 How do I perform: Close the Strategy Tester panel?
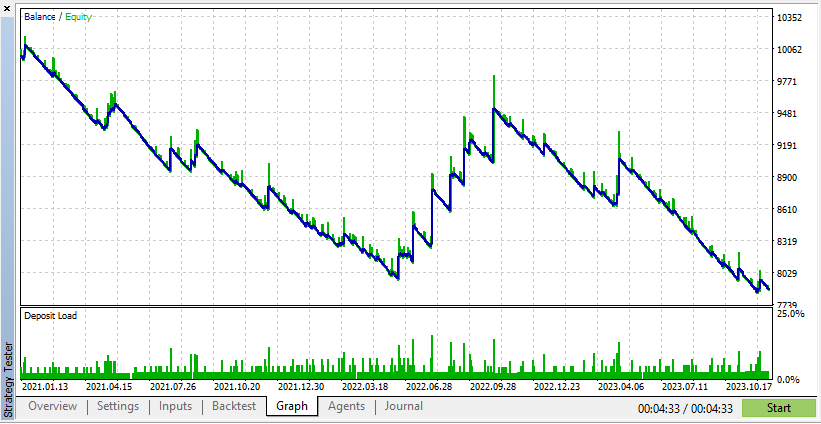7,7
